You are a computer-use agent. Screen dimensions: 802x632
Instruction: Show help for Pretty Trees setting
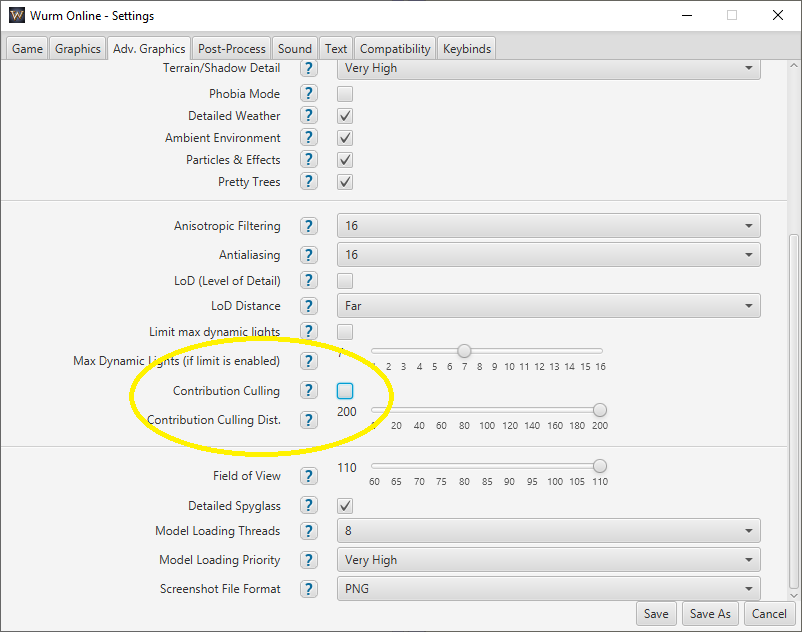point(309,182)
